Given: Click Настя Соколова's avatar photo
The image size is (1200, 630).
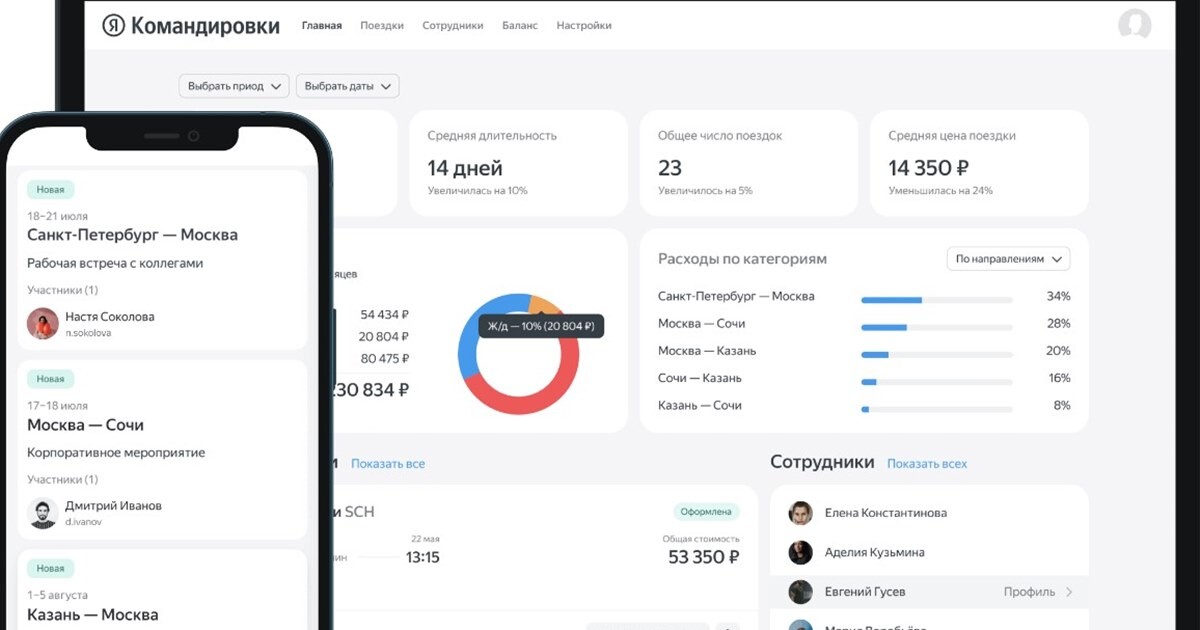Looking at the screenshot, I should [42, 323].
